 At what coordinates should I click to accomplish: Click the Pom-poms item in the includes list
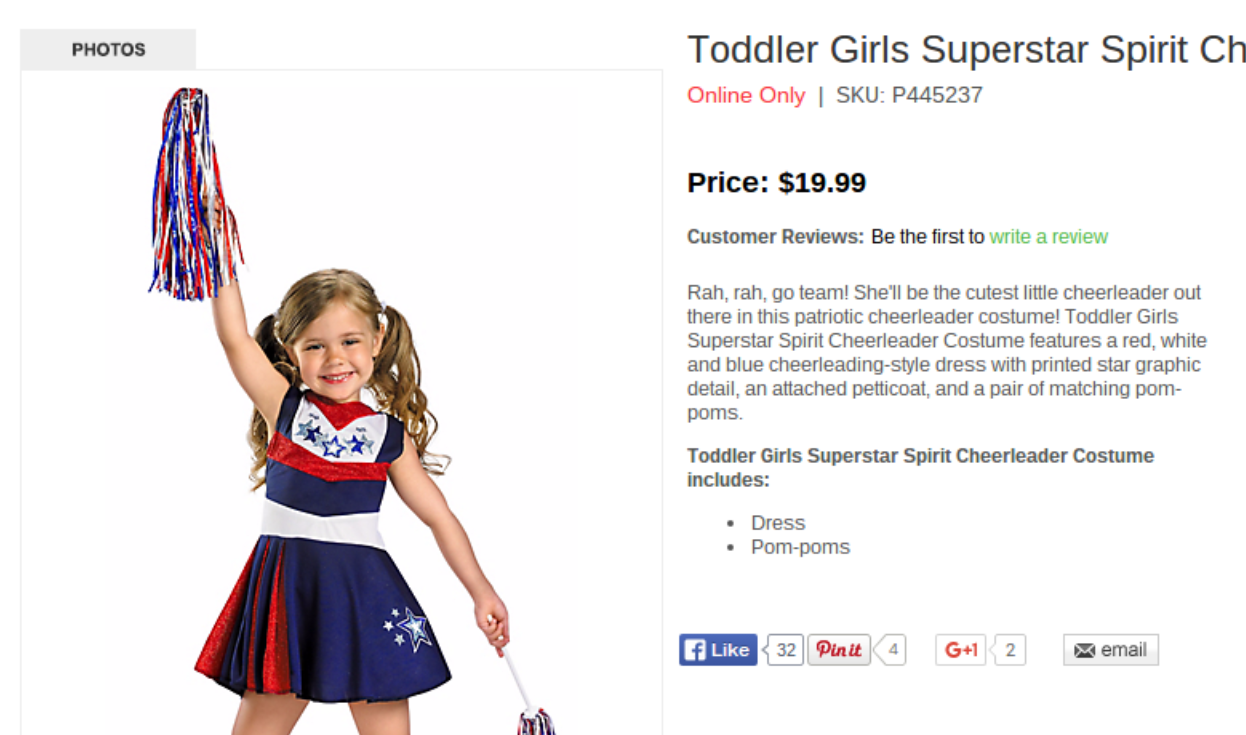pyautogui.click(x=800, y=547)
